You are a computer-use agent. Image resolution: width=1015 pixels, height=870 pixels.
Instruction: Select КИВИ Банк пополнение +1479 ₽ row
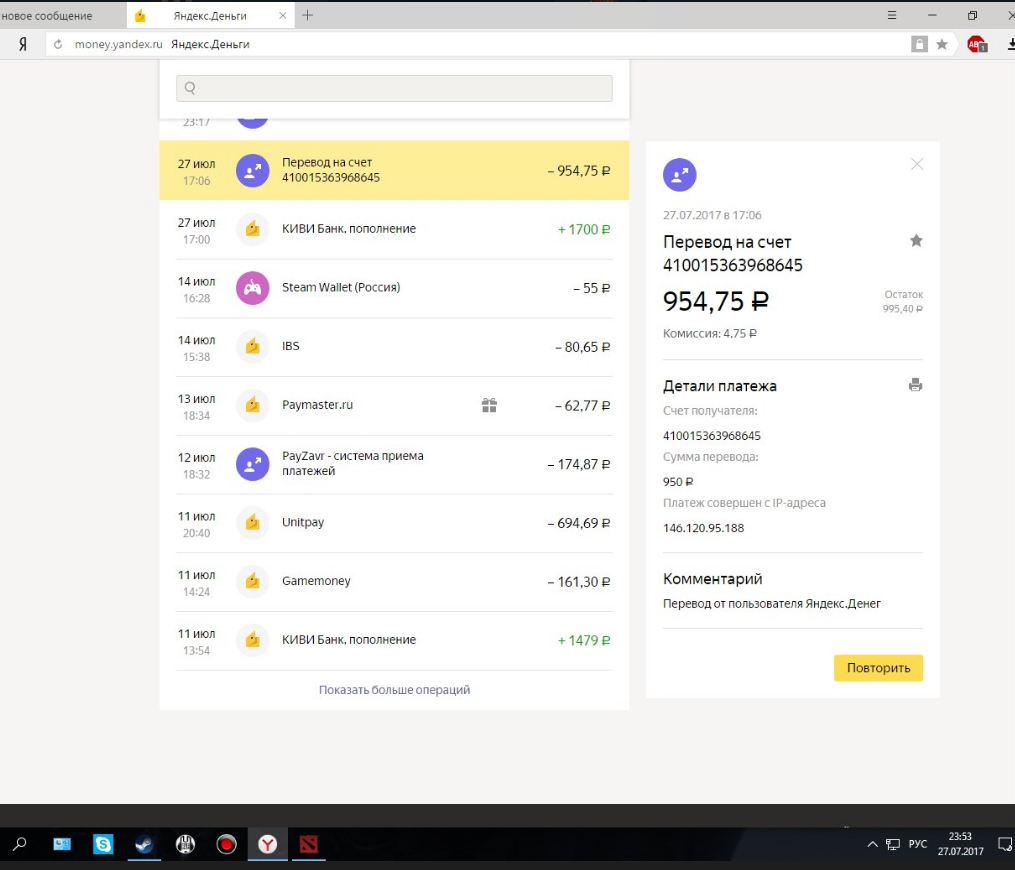(x=394, y=640)
